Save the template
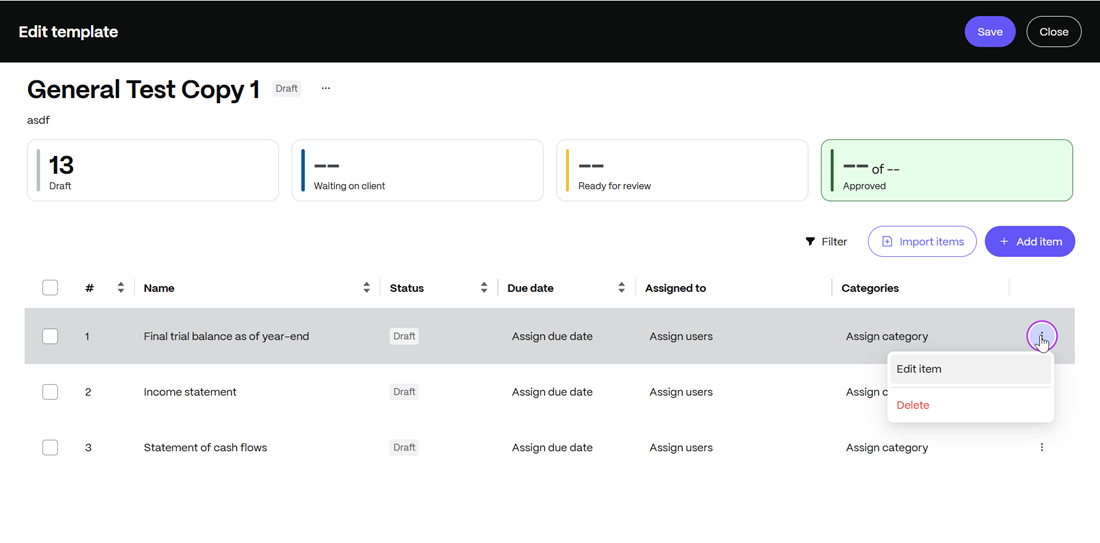1100x543 pixels. (x=990, y=32)
